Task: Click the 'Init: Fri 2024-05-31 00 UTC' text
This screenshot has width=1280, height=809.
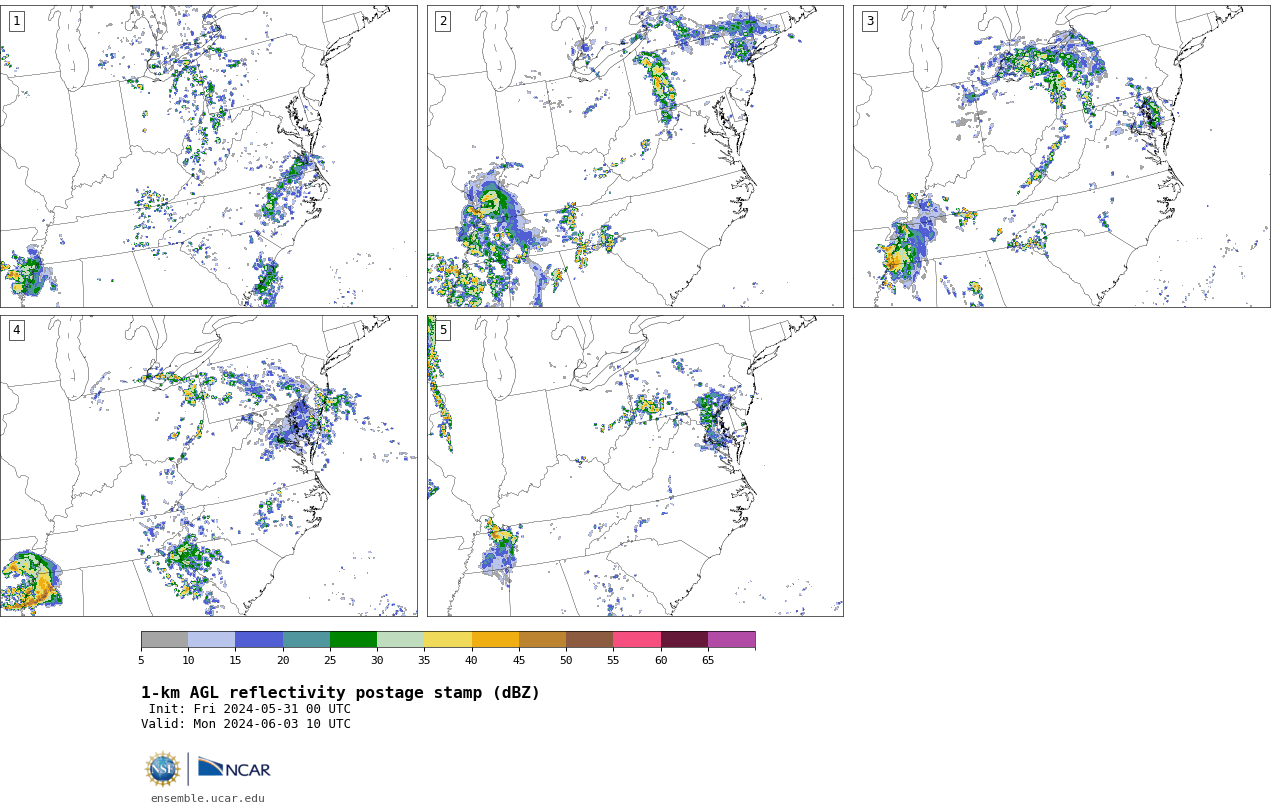Action: 250,709
